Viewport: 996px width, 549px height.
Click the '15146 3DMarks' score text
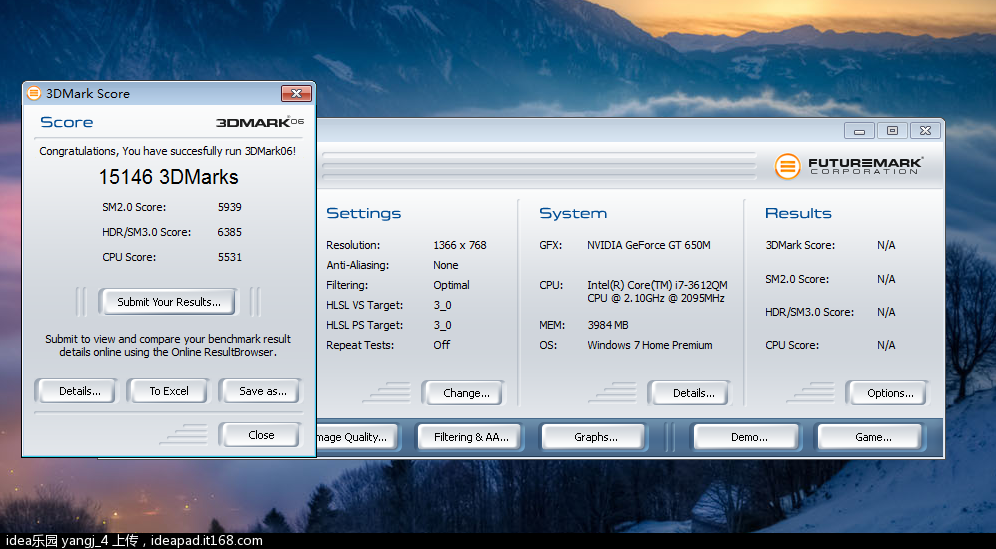tap(168, 177)
